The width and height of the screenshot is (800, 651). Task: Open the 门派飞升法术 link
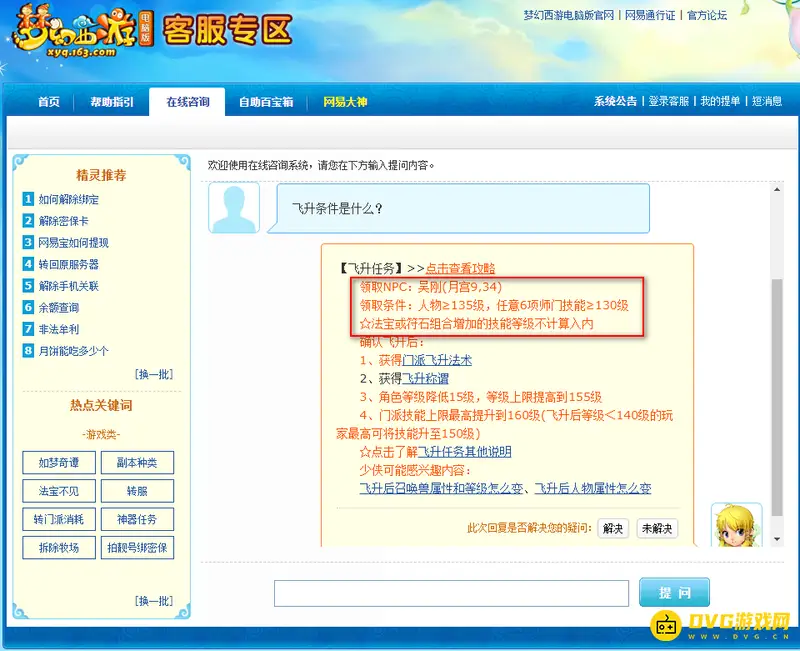coord(437,360)
